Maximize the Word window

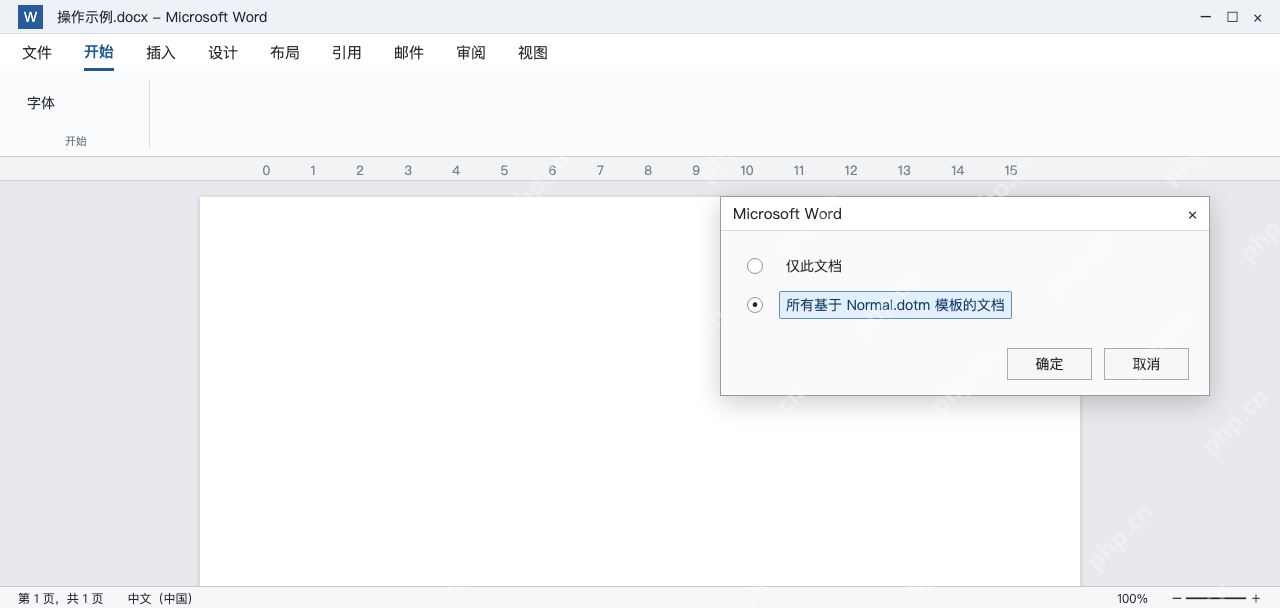[x=1232, y=17]
